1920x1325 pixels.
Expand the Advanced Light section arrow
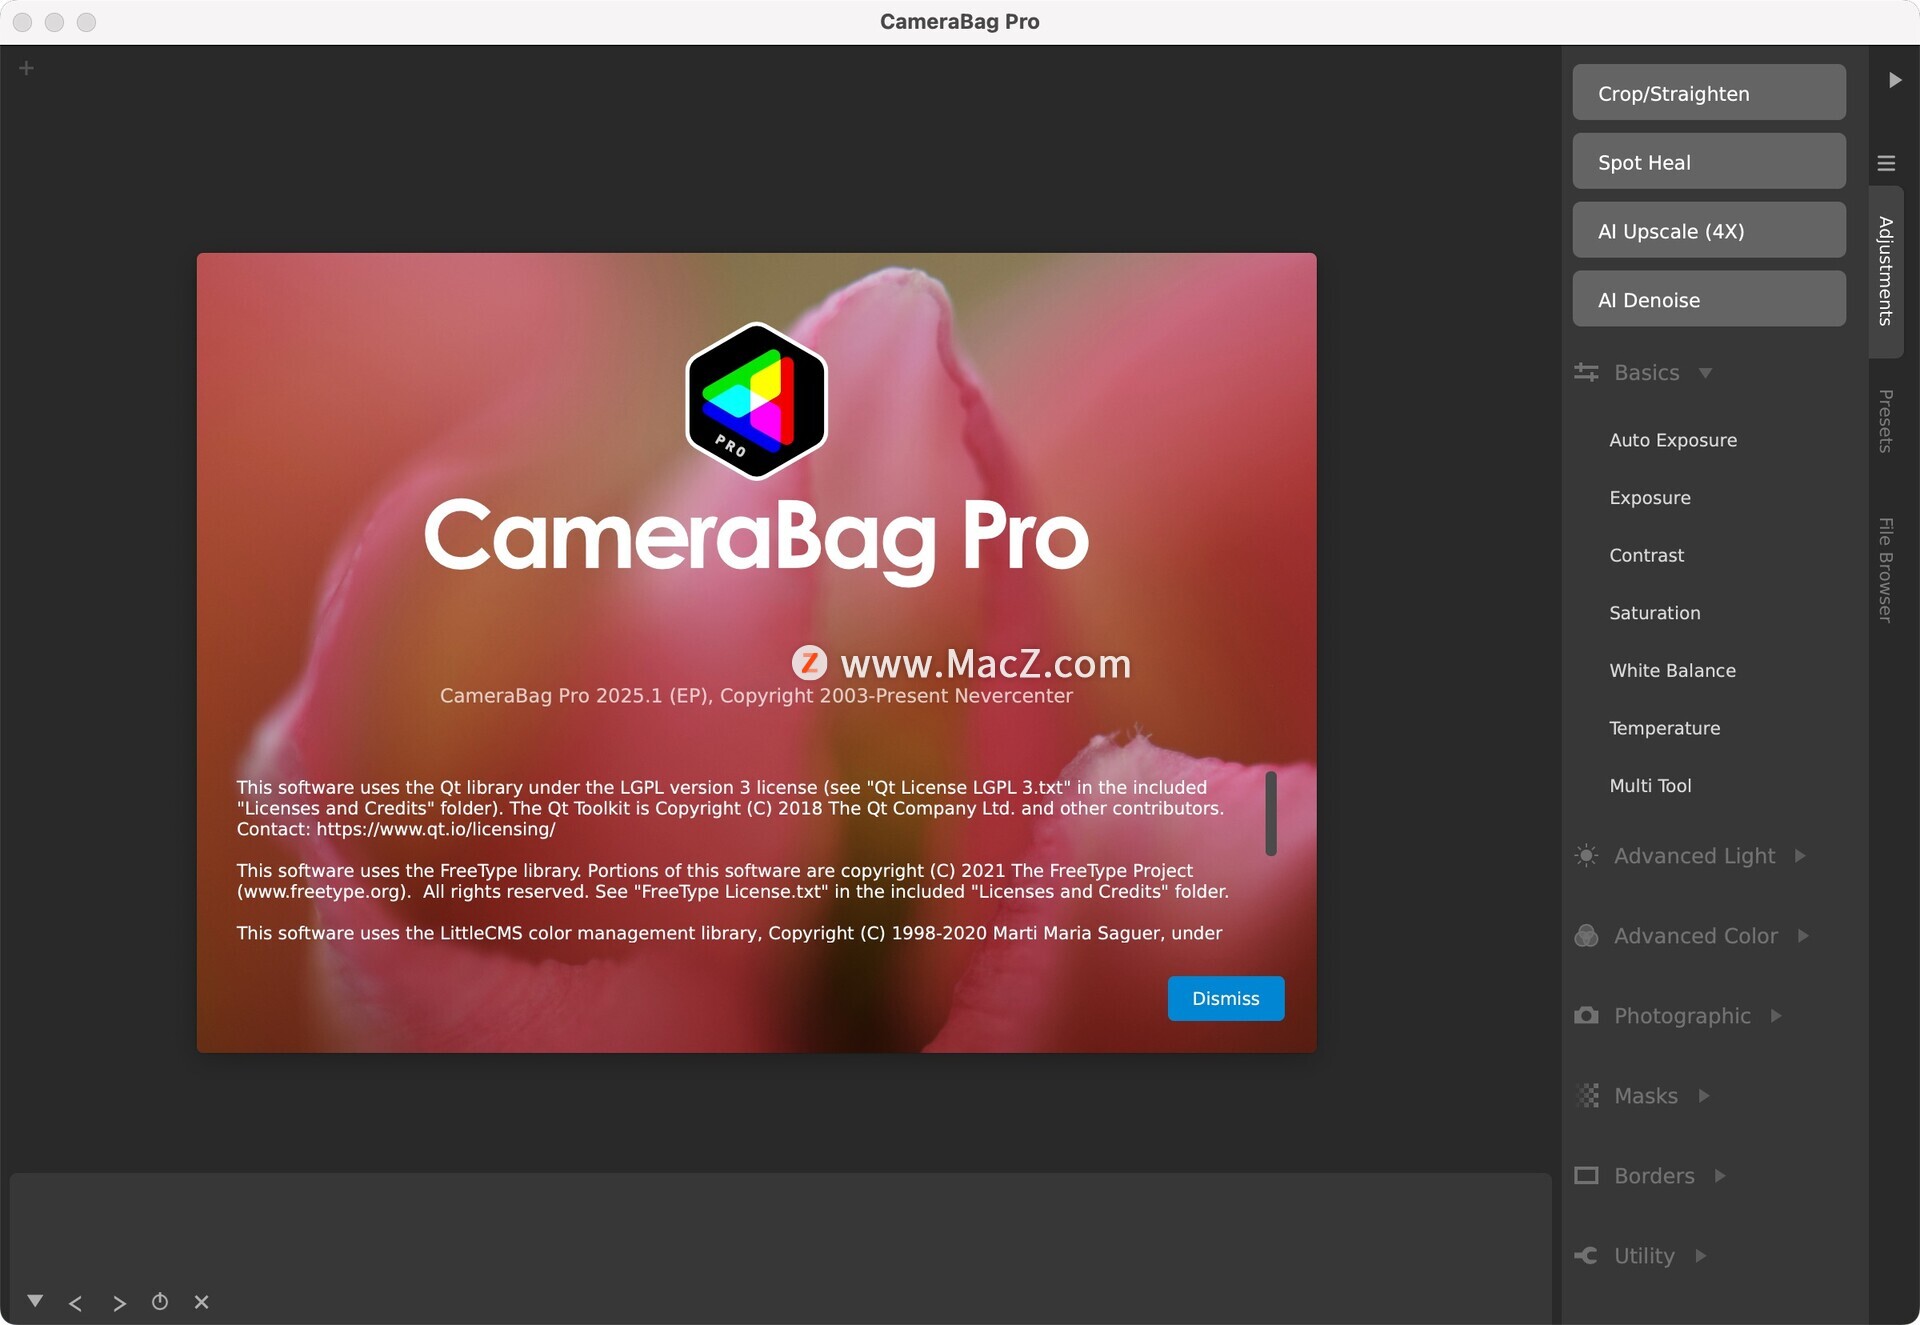pos(1800,855)
